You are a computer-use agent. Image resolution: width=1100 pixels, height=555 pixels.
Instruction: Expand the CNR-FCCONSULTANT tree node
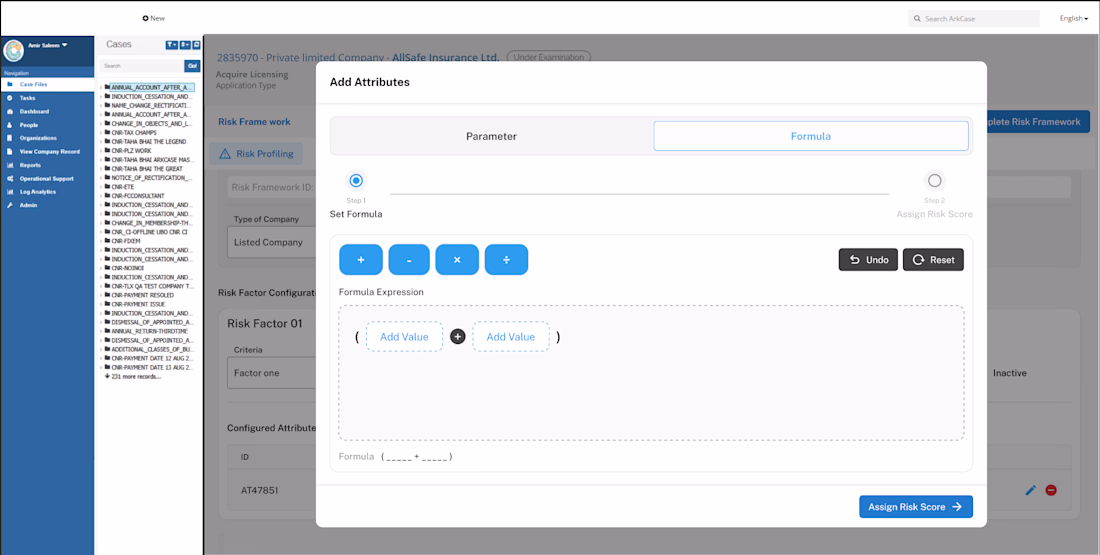tap(101, 196)
